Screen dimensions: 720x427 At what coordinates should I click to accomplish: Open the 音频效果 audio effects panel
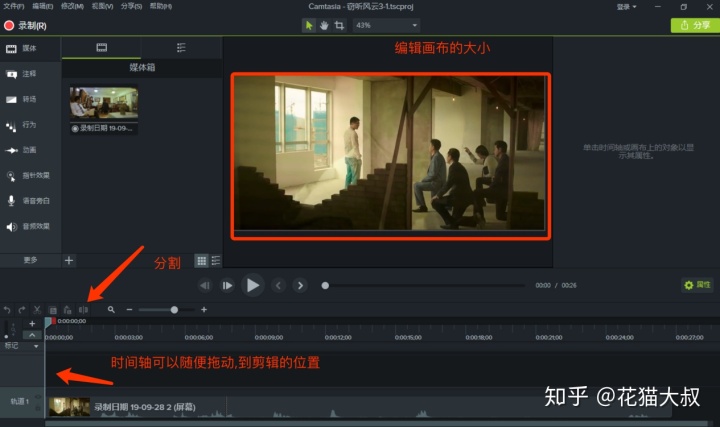click(30, 226)
